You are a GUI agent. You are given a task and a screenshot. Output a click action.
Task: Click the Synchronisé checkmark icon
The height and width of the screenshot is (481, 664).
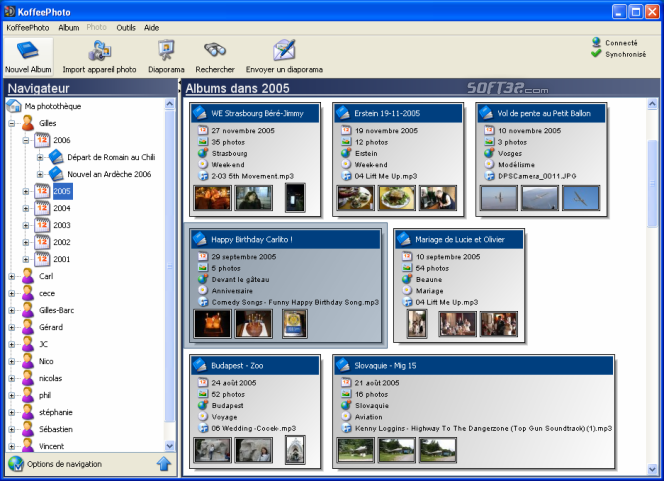pos(597,54)
